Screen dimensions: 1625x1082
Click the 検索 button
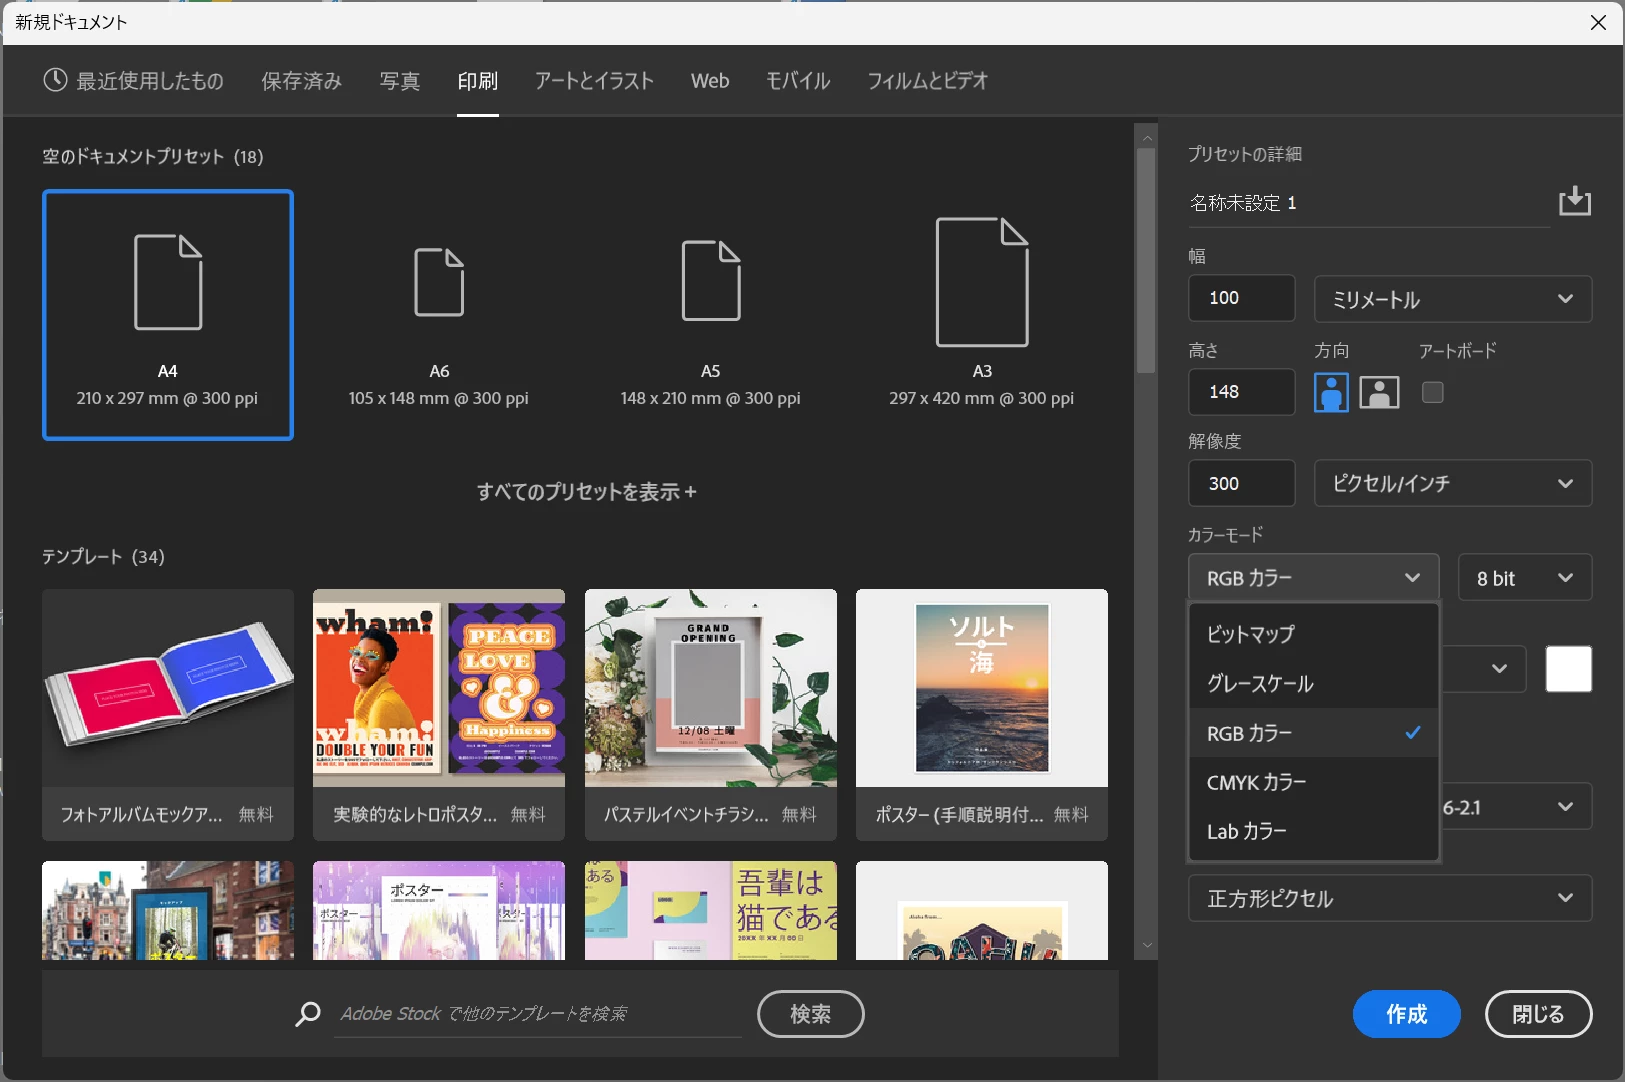(811, 1014)
